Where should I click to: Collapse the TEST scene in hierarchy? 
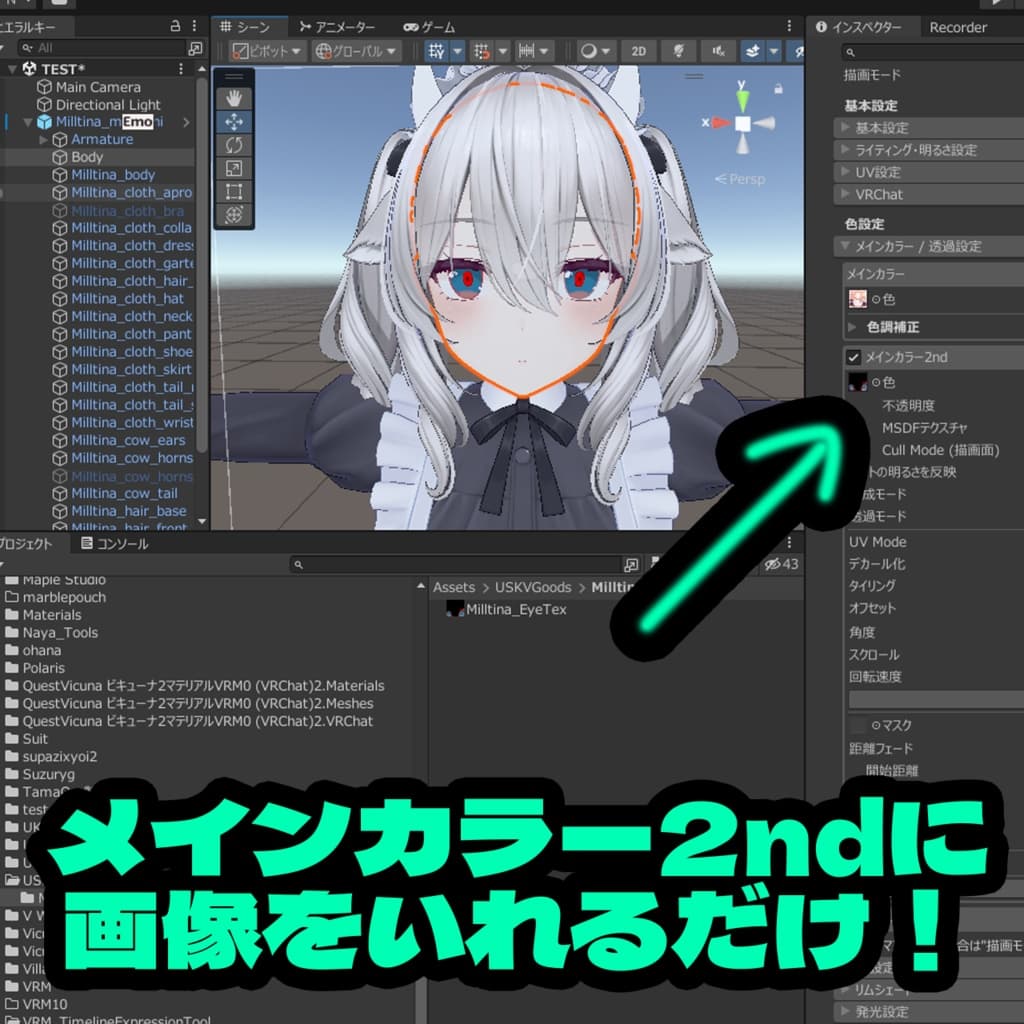[12, 69]
